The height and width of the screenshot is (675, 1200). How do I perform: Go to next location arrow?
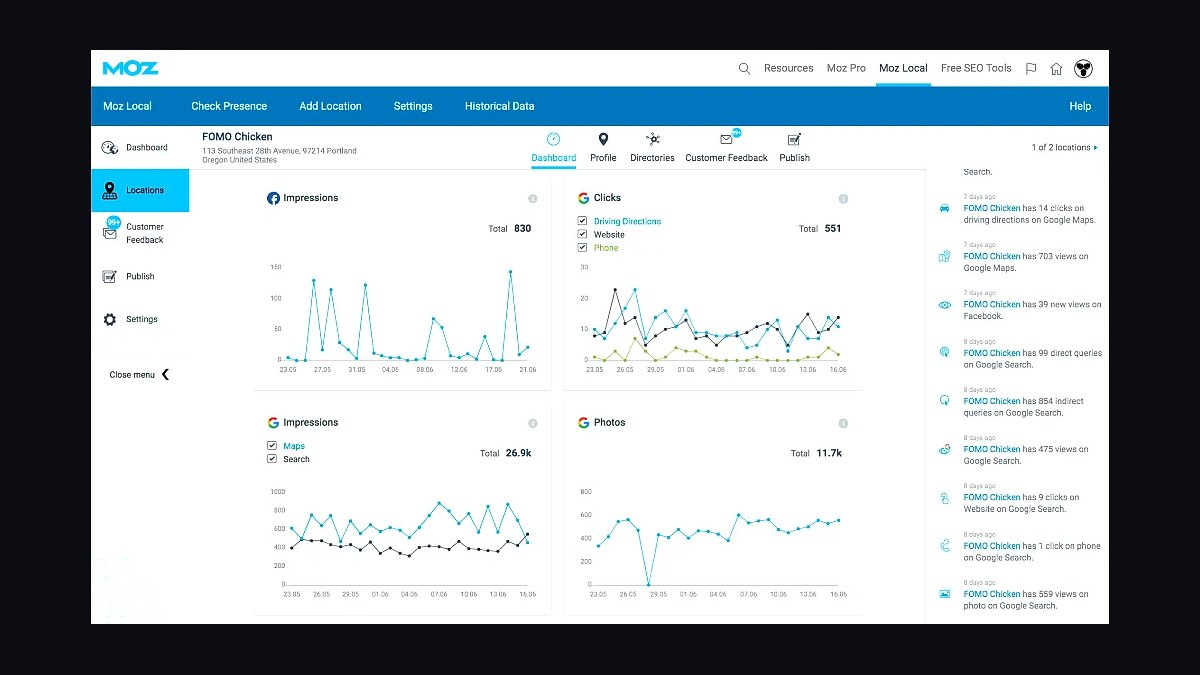[1096, 148]
